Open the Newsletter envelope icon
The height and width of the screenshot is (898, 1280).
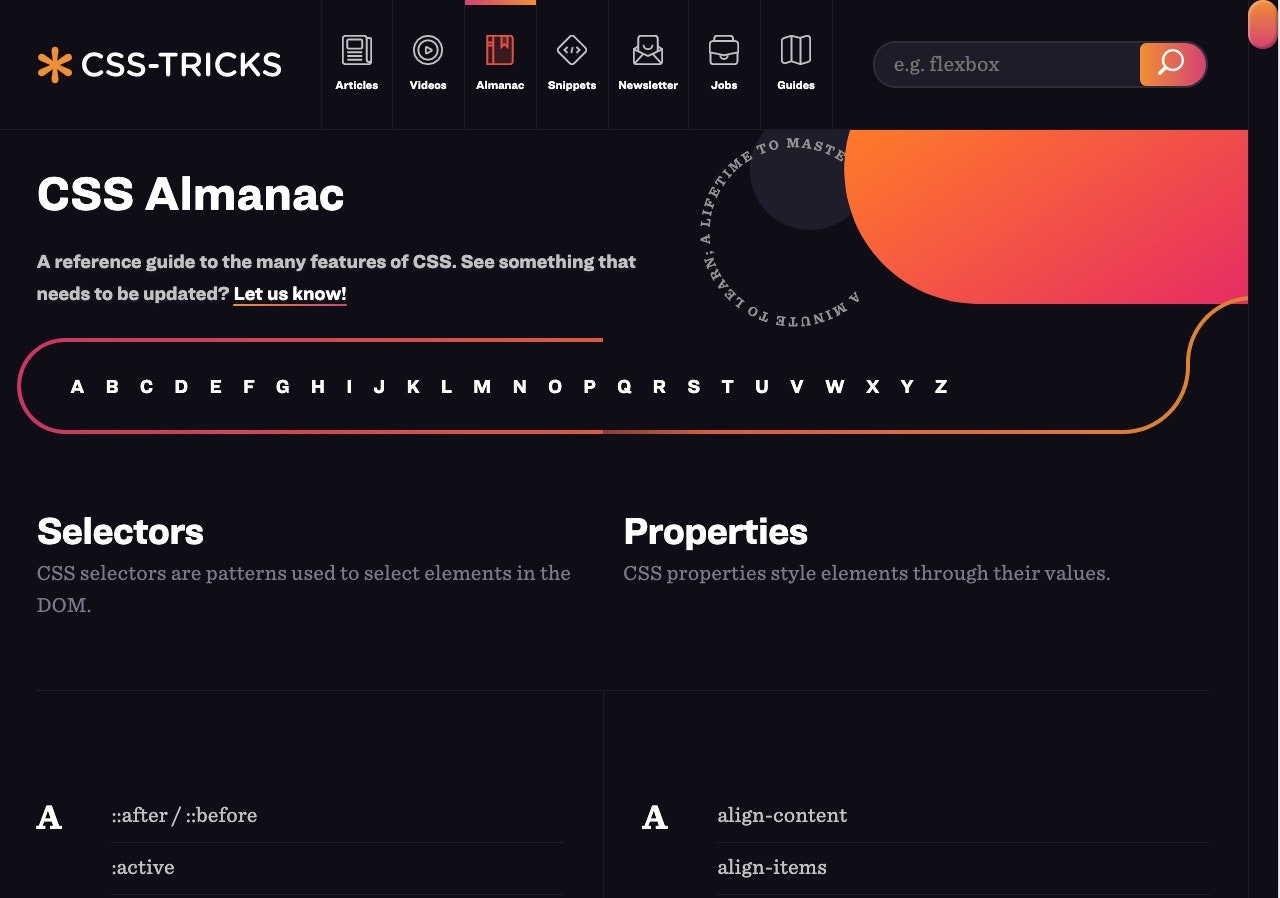point(648,50)
